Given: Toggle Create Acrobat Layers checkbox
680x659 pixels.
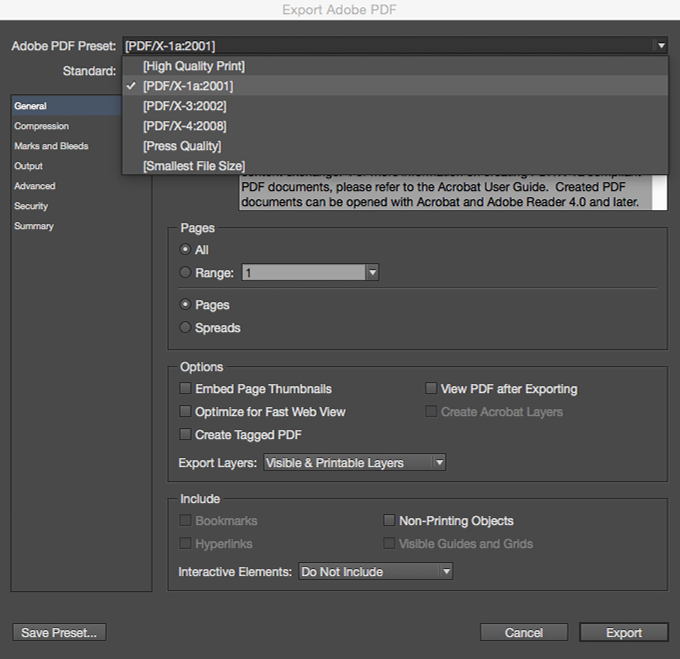Looking at the screenshot, I should [x=431, y=411].
